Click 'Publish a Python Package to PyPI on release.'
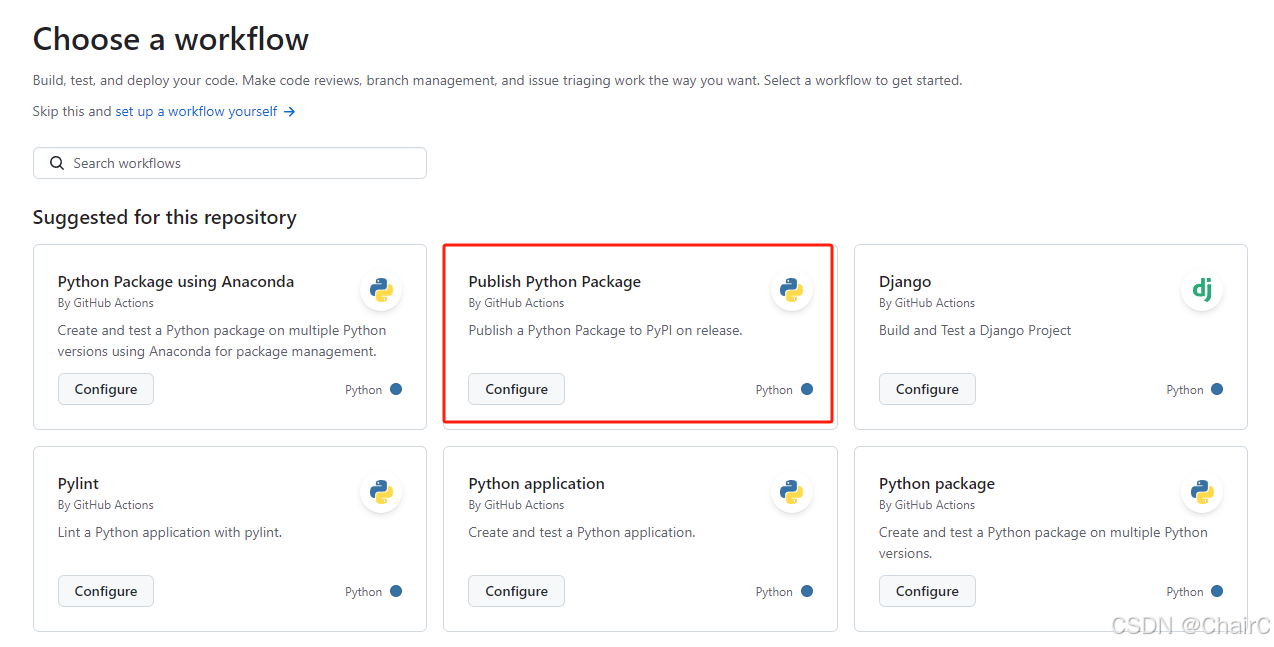The image size is (1274, 647). (606, 330)
